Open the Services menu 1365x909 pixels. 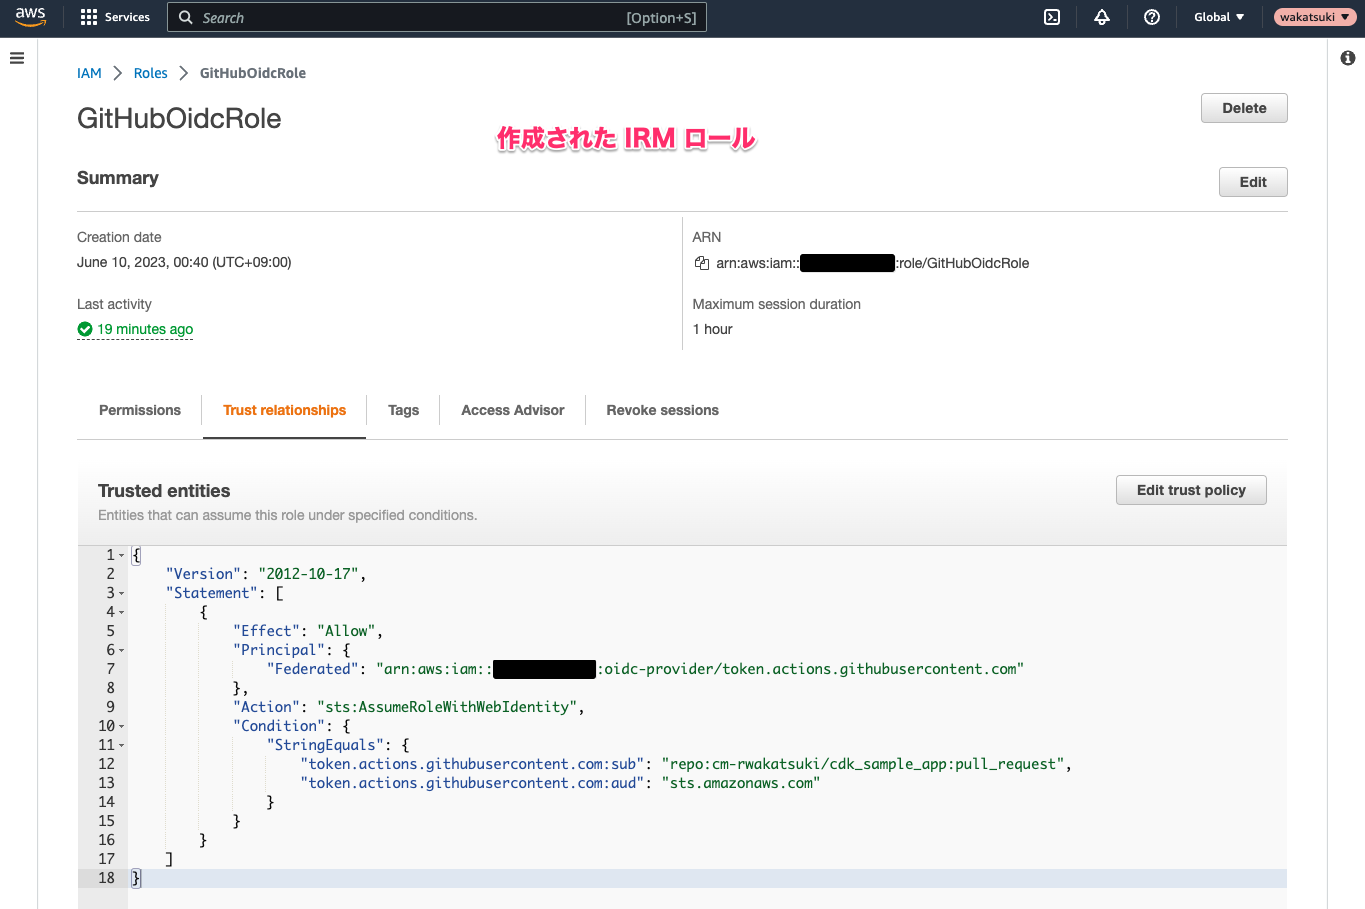click(x=114, y=16)
